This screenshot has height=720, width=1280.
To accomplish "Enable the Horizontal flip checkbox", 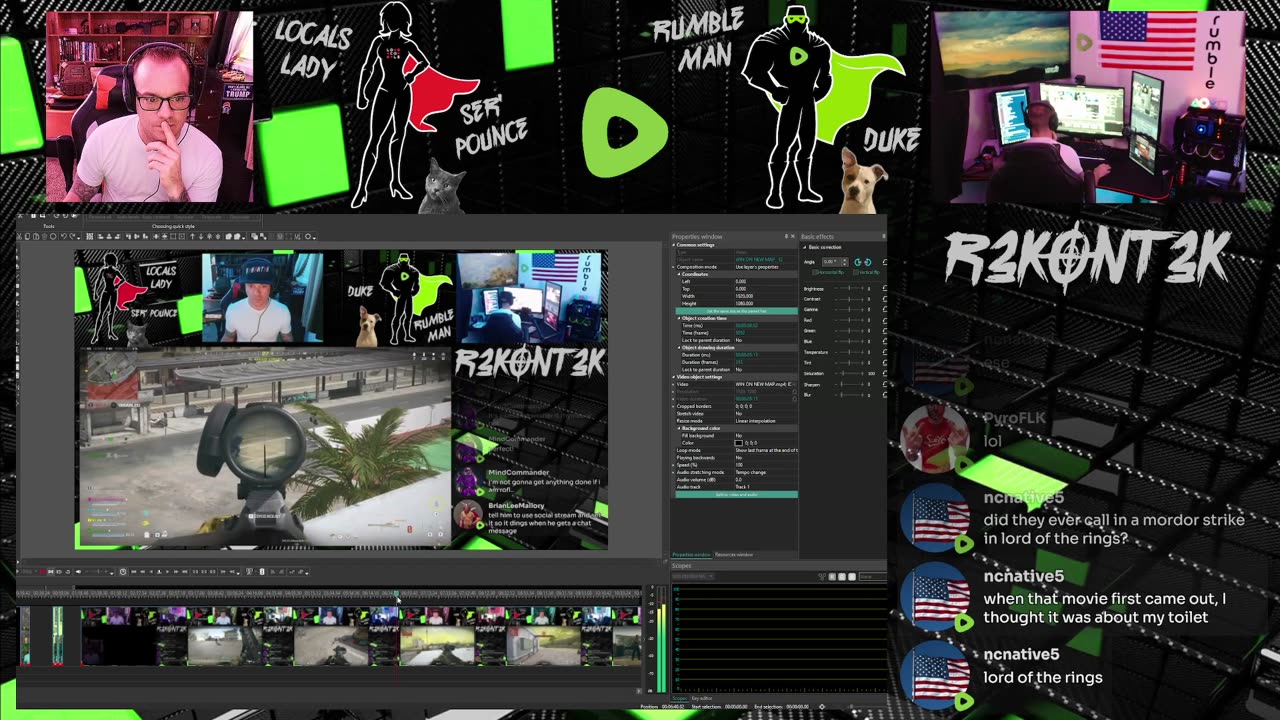I will (815, 272).
